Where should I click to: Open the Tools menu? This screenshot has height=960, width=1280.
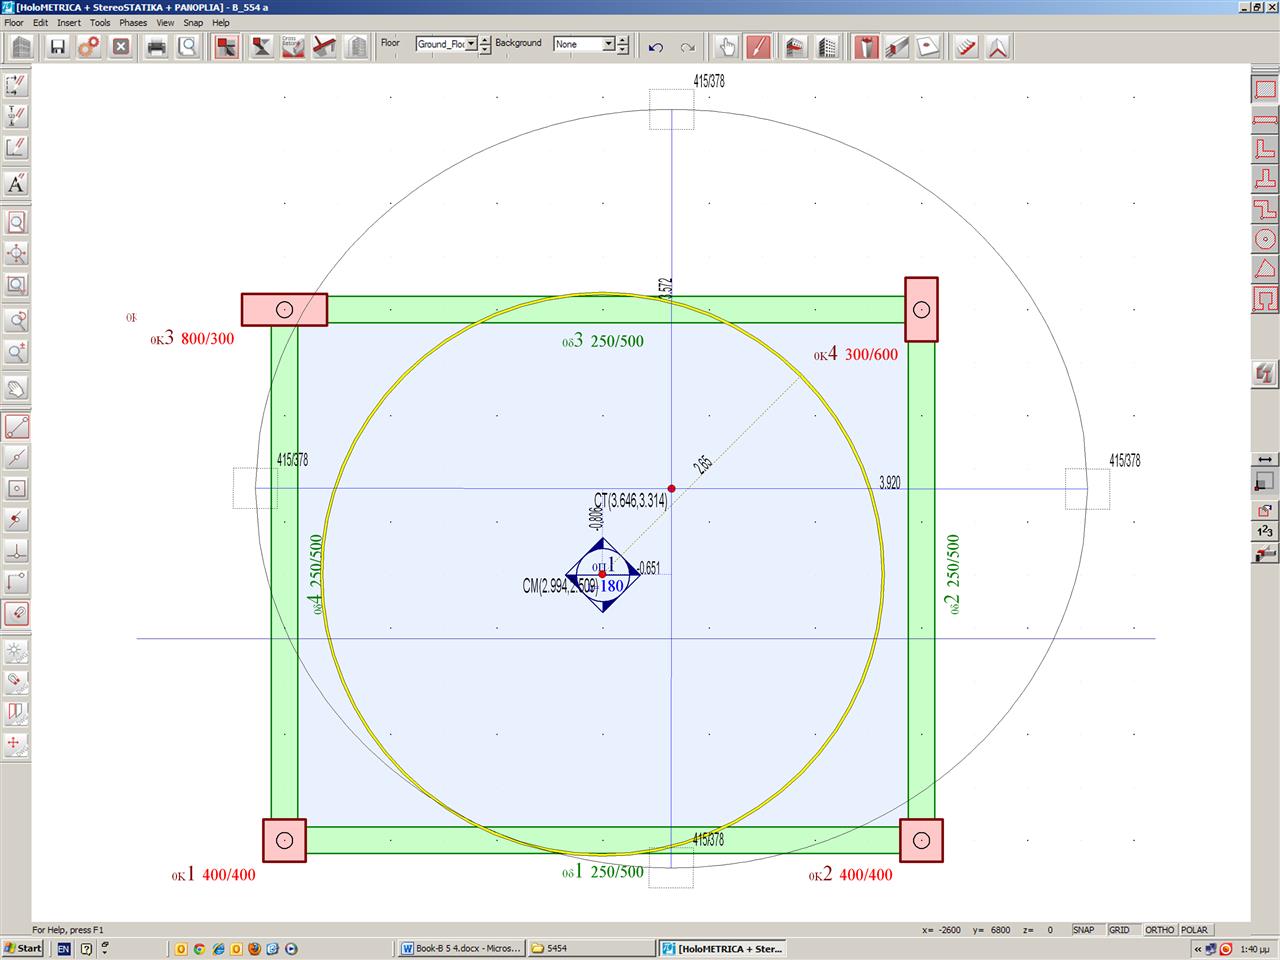pos(100,22)
